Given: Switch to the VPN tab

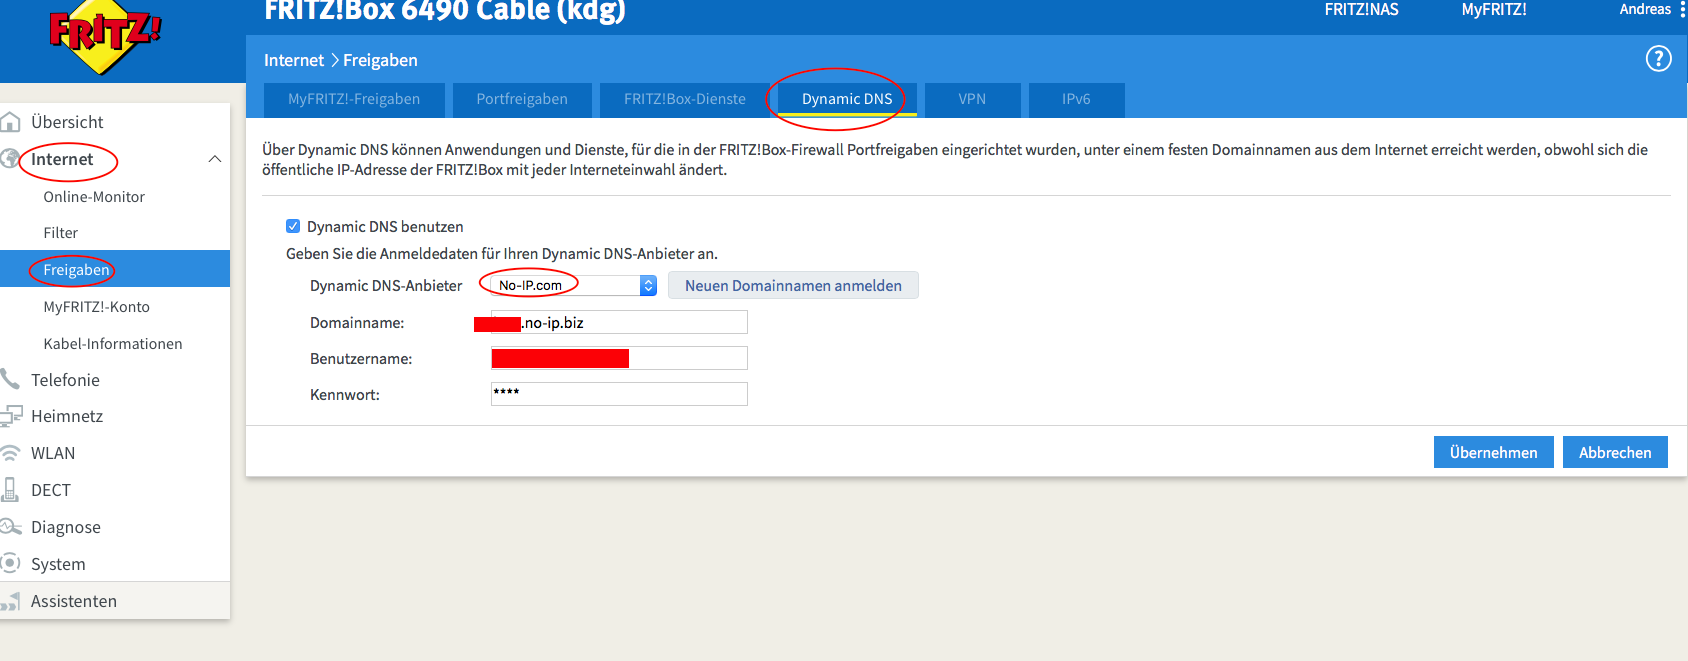Looking at the screenshot, I should coord(972,99).
